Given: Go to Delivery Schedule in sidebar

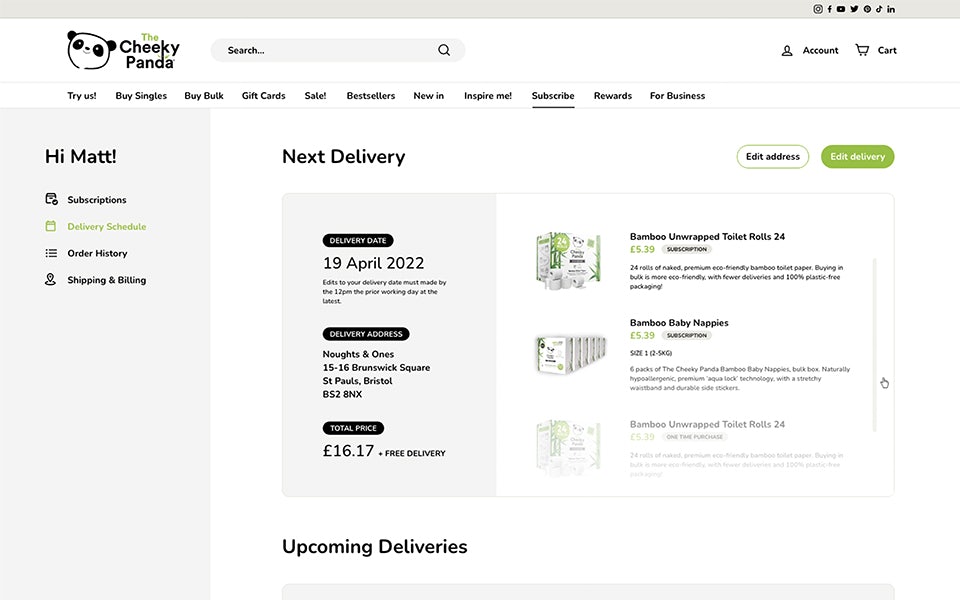Looking at the screenshot, I should 107,227.
